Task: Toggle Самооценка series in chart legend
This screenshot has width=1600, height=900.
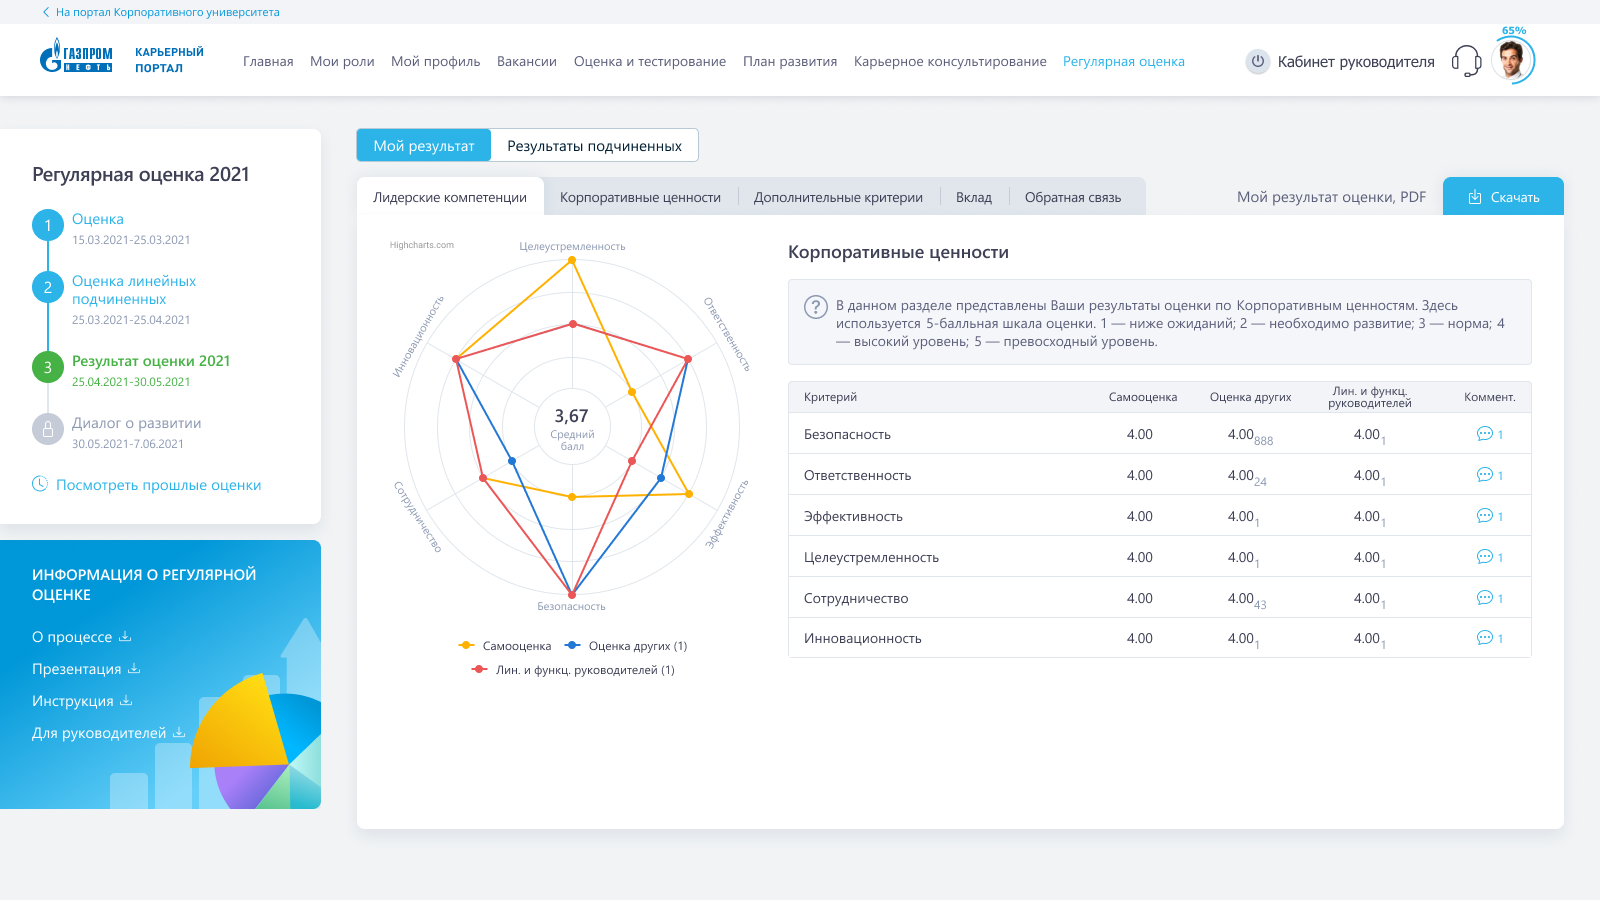Action: 506,646
